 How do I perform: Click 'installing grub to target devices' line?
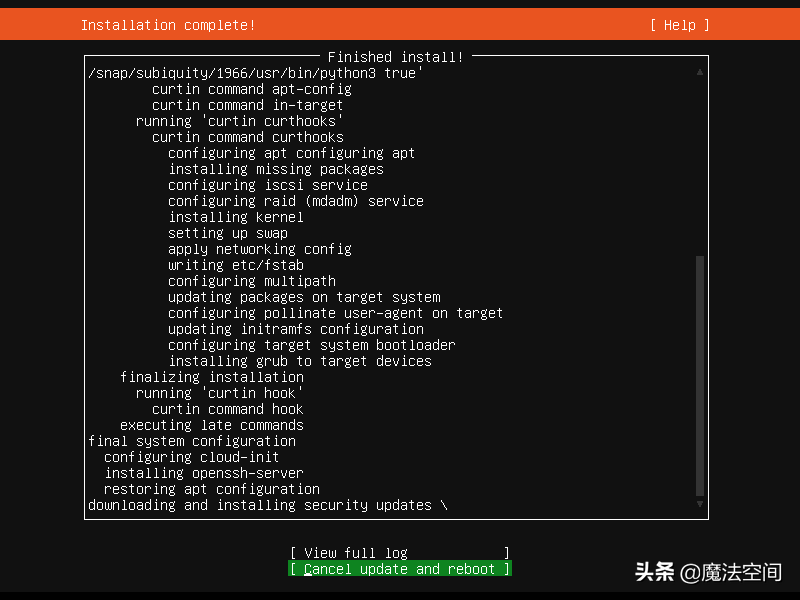point(300,361)
